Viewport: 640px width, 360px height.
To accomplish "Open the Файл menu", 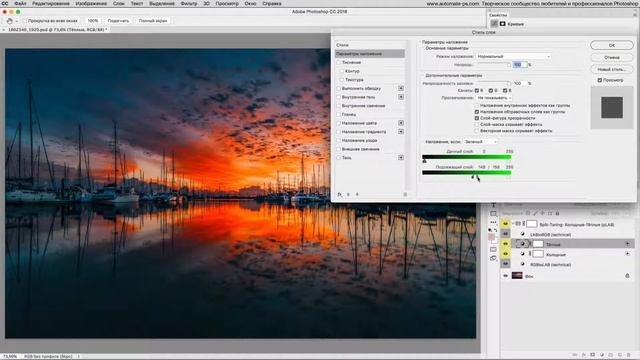I will tap(20, 3).
